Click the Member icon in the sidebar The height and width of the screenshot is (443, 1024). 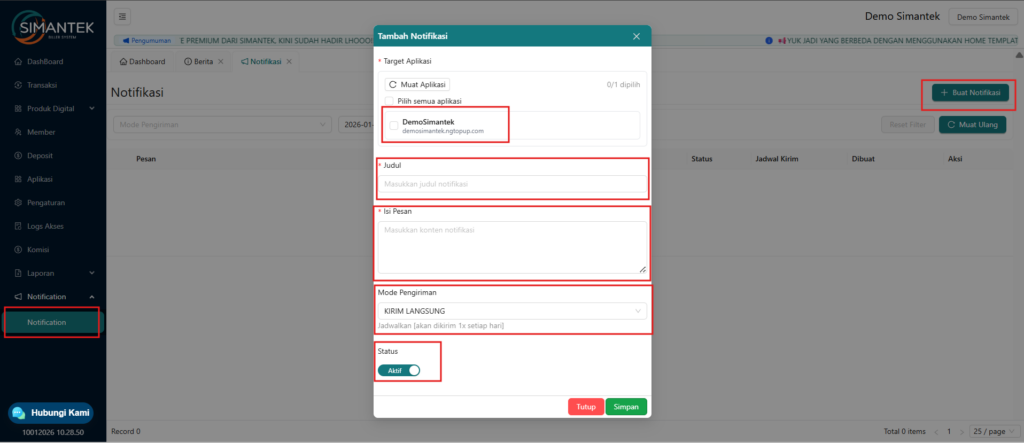pyautogui.click(x=18, y=132)
